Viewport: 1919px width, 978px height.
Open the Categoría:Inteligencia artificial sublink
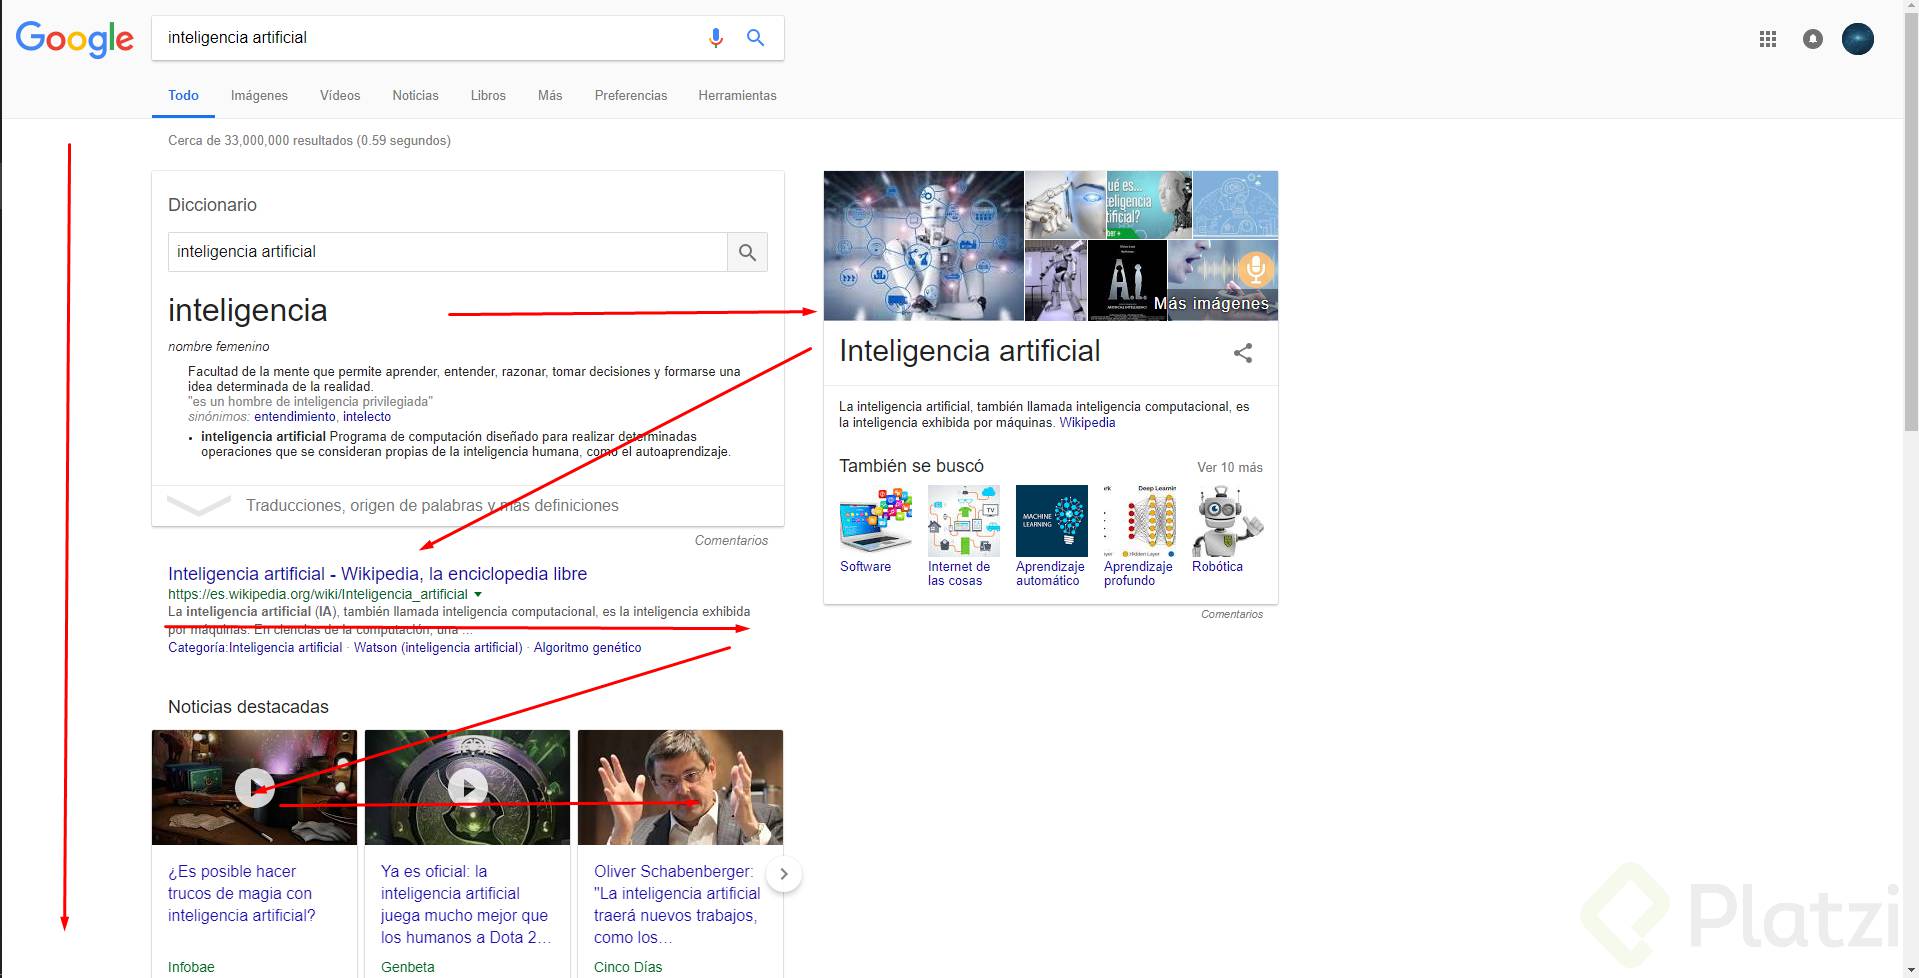255,648
